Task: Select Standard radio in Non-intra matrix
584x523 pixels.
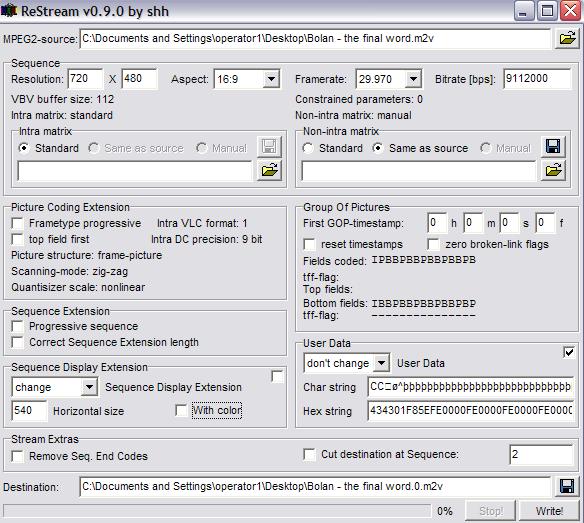Action: point(308,148)
